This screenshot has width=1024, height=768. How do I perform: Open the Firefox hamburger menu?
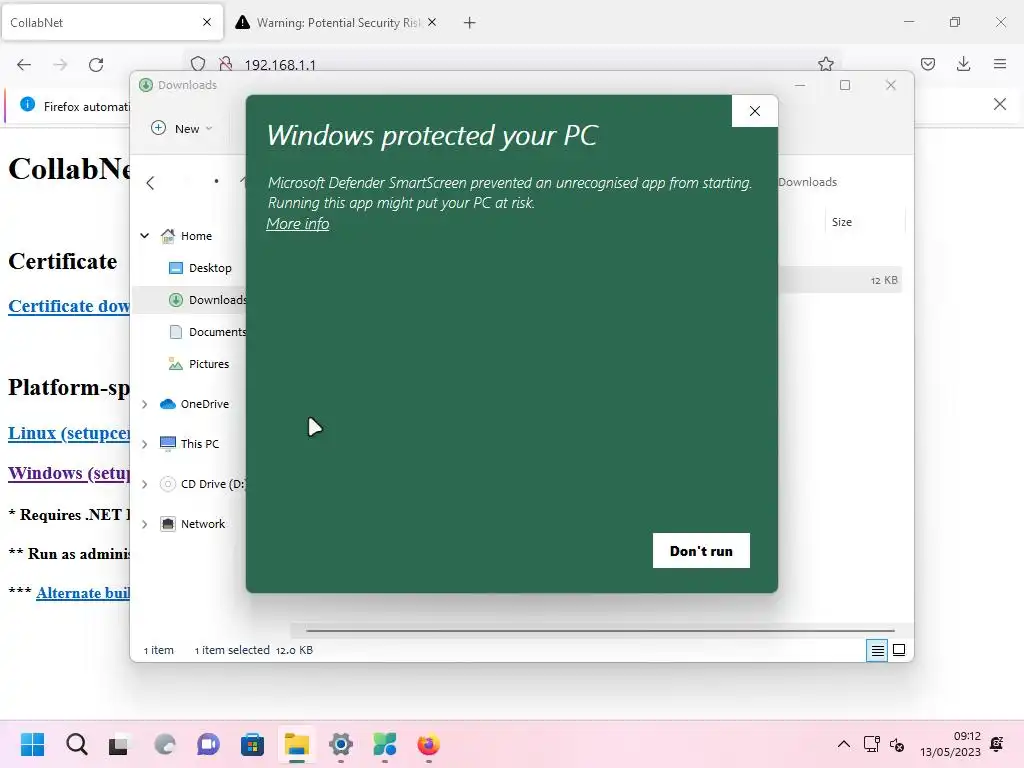pos(999,64)
